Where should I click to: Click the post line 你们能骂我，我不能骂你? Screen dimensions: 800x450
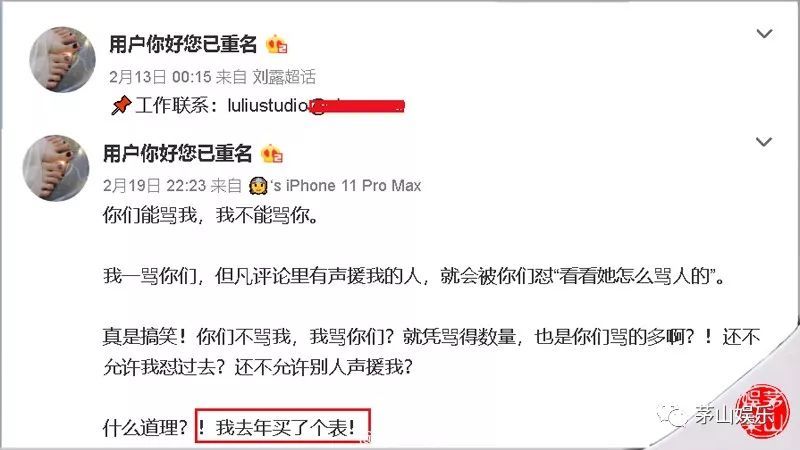point(211,215)
